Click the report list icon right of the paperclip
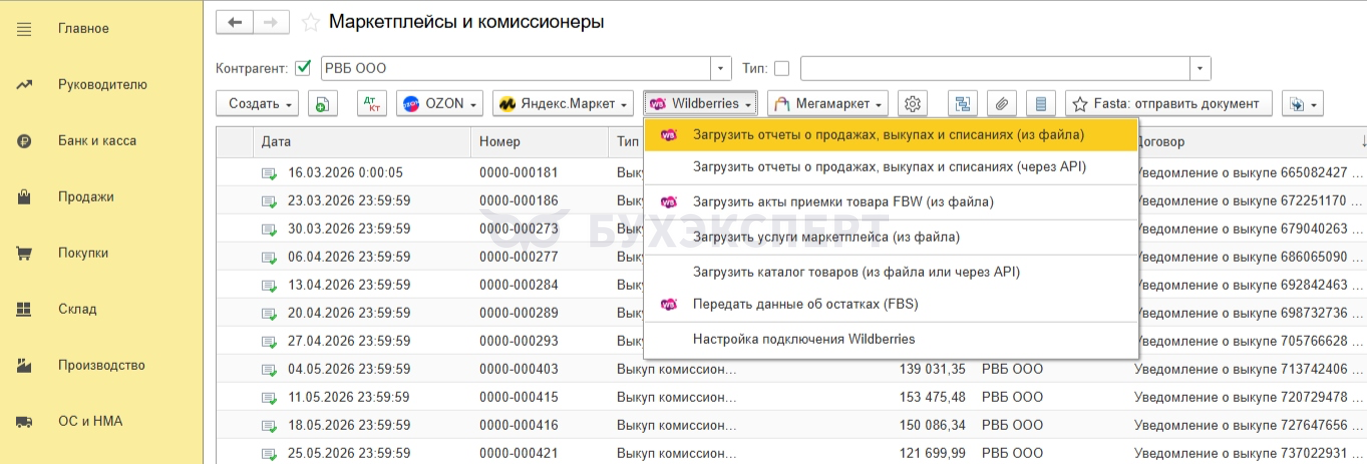The height and width of the screenshot is (464, 1368). click(x=1041, y=103)
